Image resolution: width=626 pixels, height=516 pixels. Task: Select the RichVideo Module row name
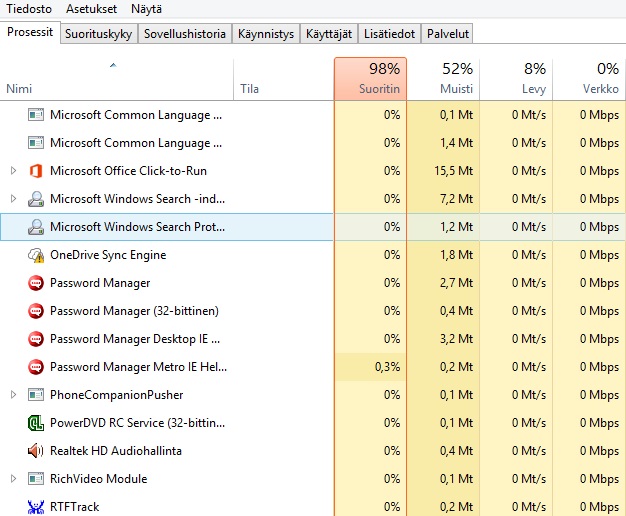pos(99,478)
